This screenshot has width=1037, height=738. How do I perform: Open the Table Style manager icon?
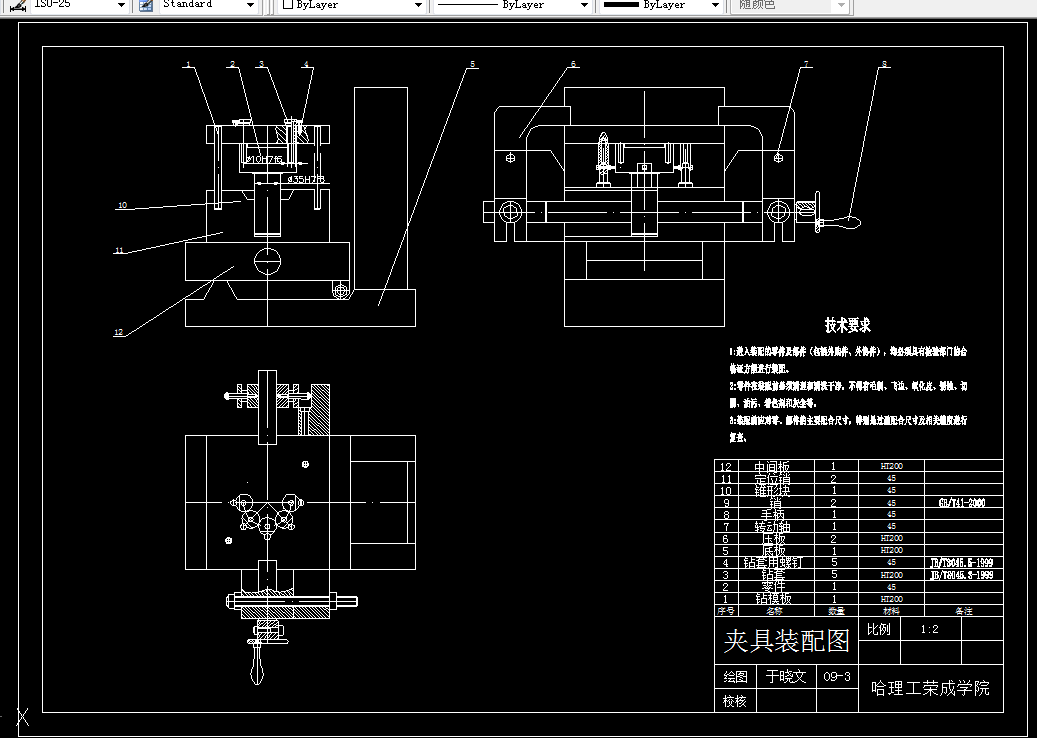(x=146, y=5)
